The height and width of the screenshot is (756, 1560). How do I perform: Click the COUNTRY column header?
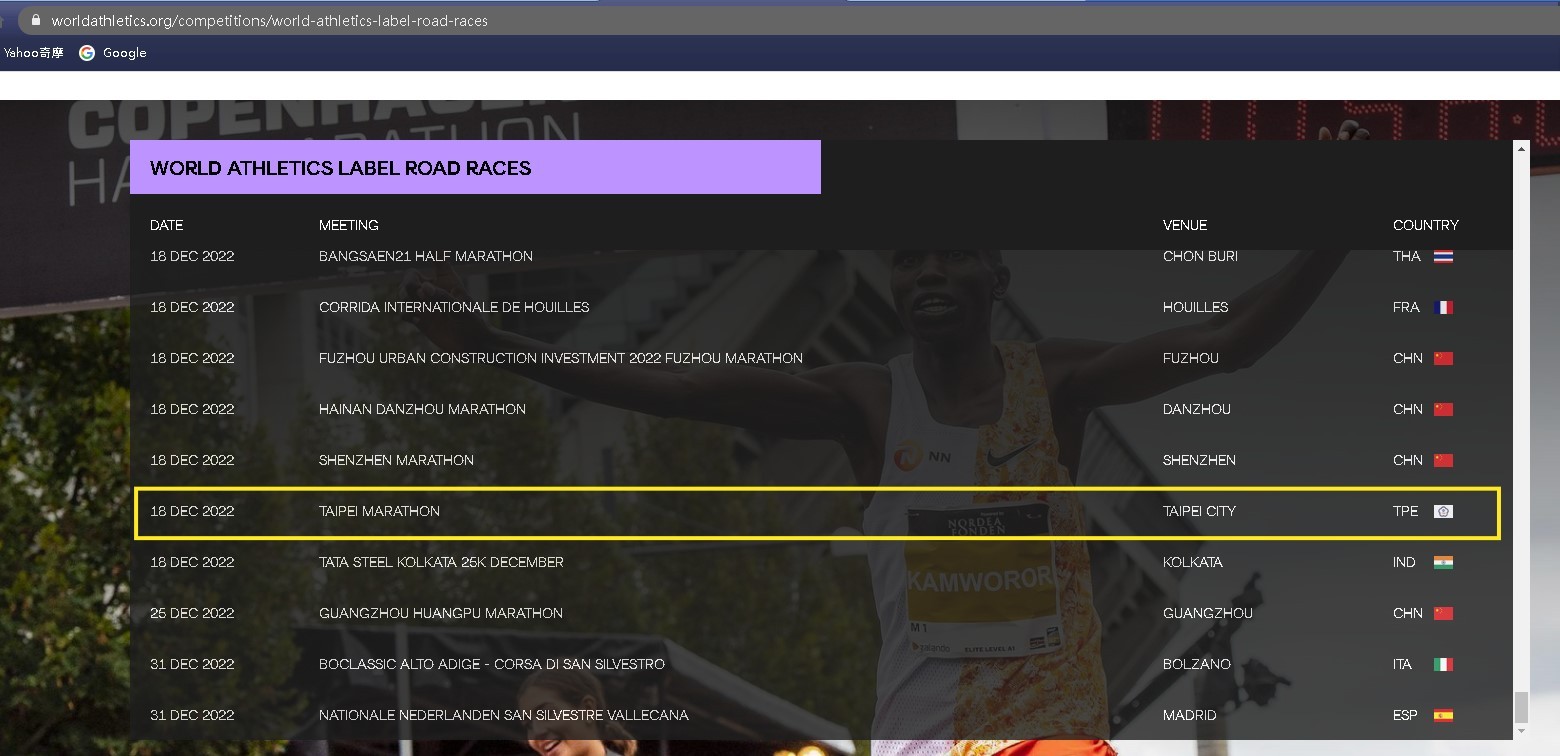click(x=1426, y=225)
